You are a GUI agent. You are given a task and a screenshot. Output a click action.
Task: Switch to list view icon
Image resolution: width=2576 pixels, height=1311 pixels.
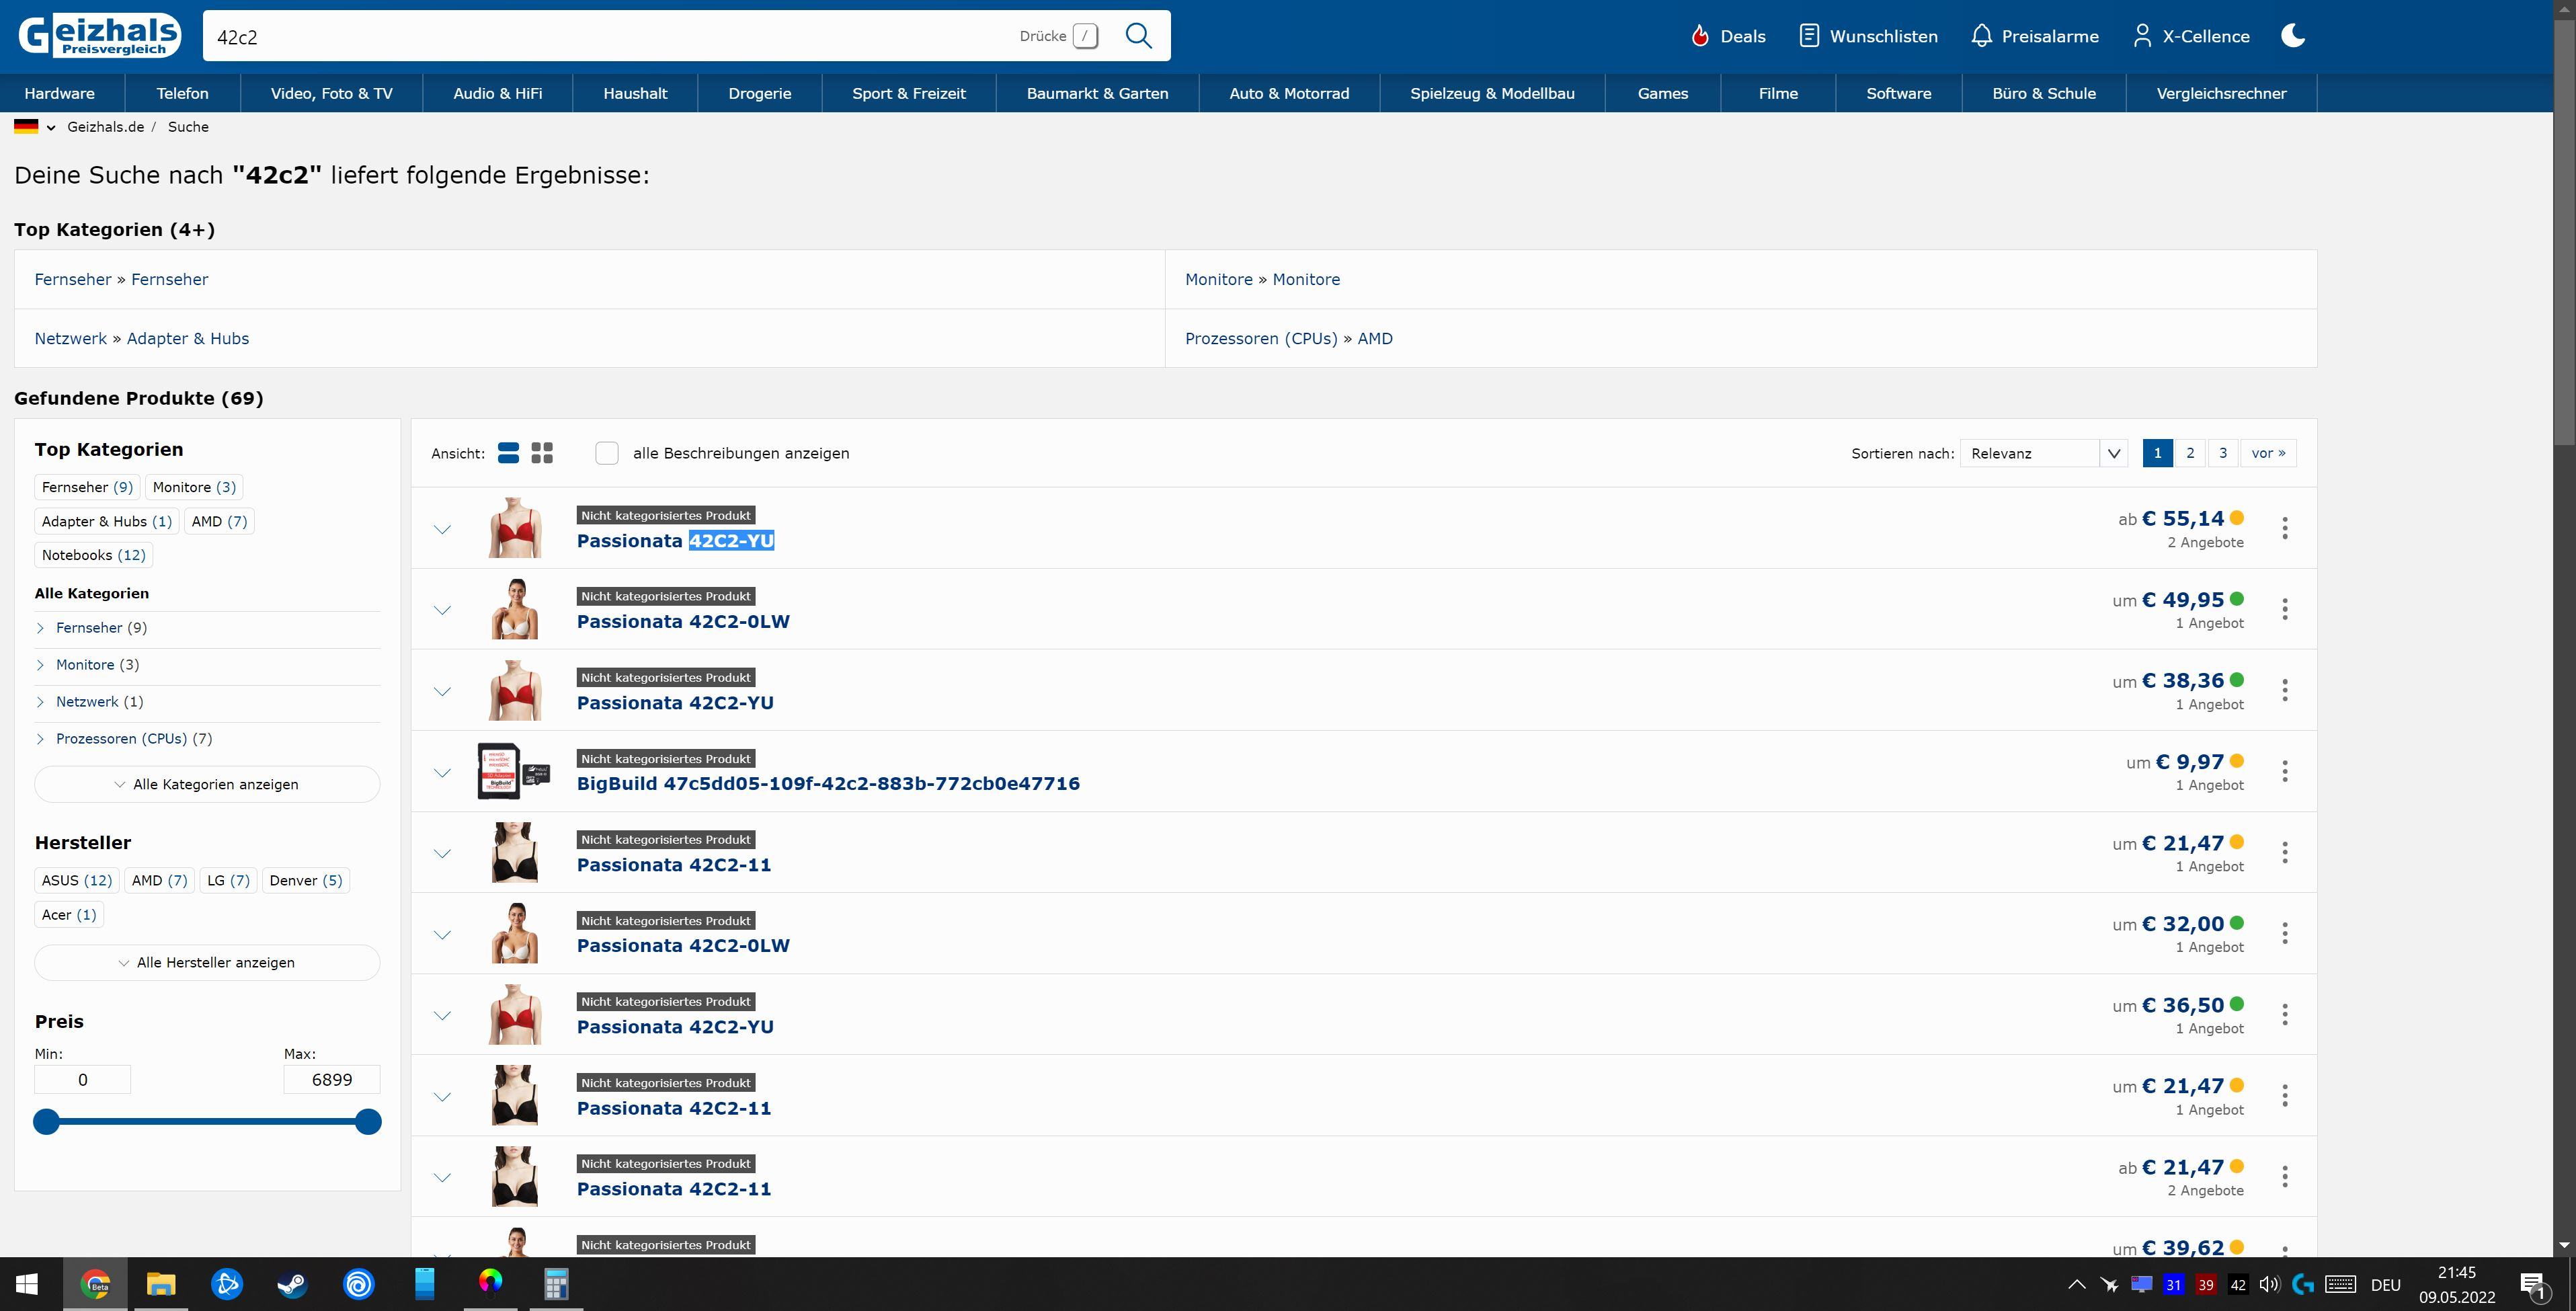coord(508,453)
